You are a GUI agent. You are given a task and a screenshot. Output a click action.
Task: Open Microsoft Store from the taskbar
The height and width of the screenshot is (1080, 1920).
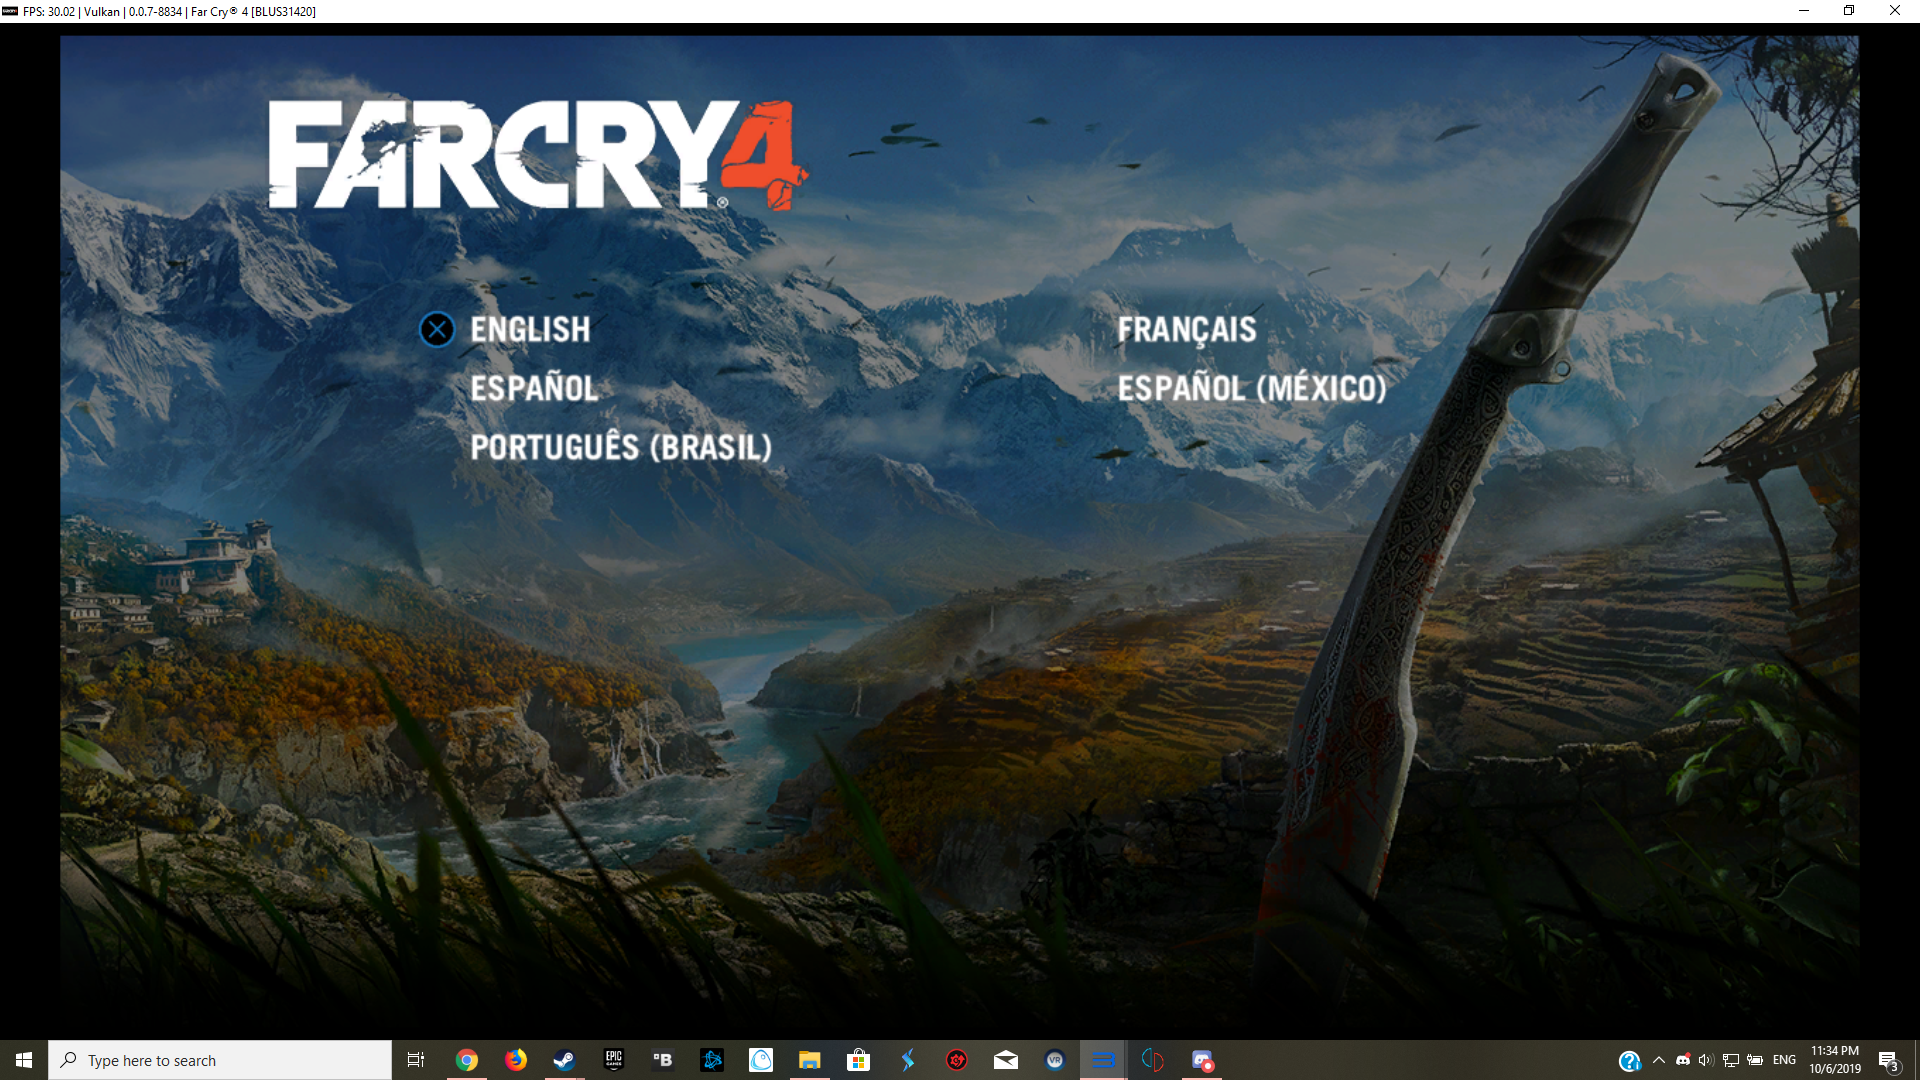(858, 1060)
